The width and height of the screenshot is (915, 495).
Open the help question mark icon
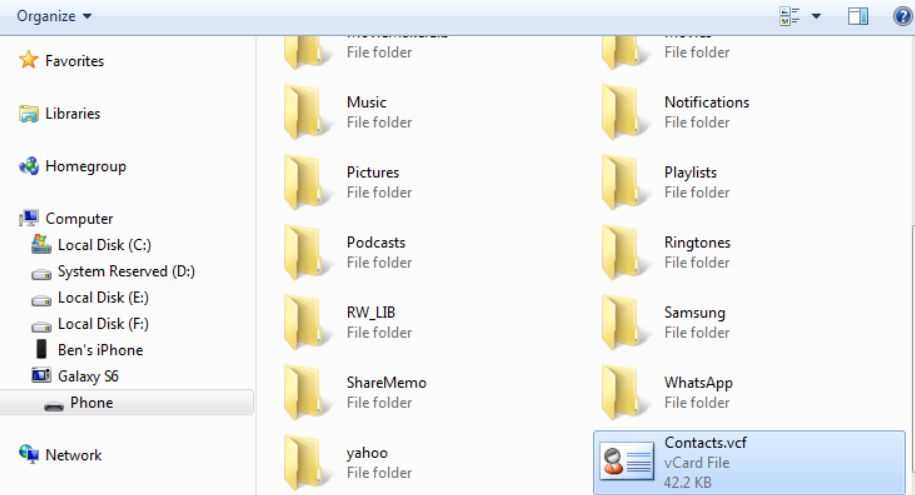coord(899,17)
